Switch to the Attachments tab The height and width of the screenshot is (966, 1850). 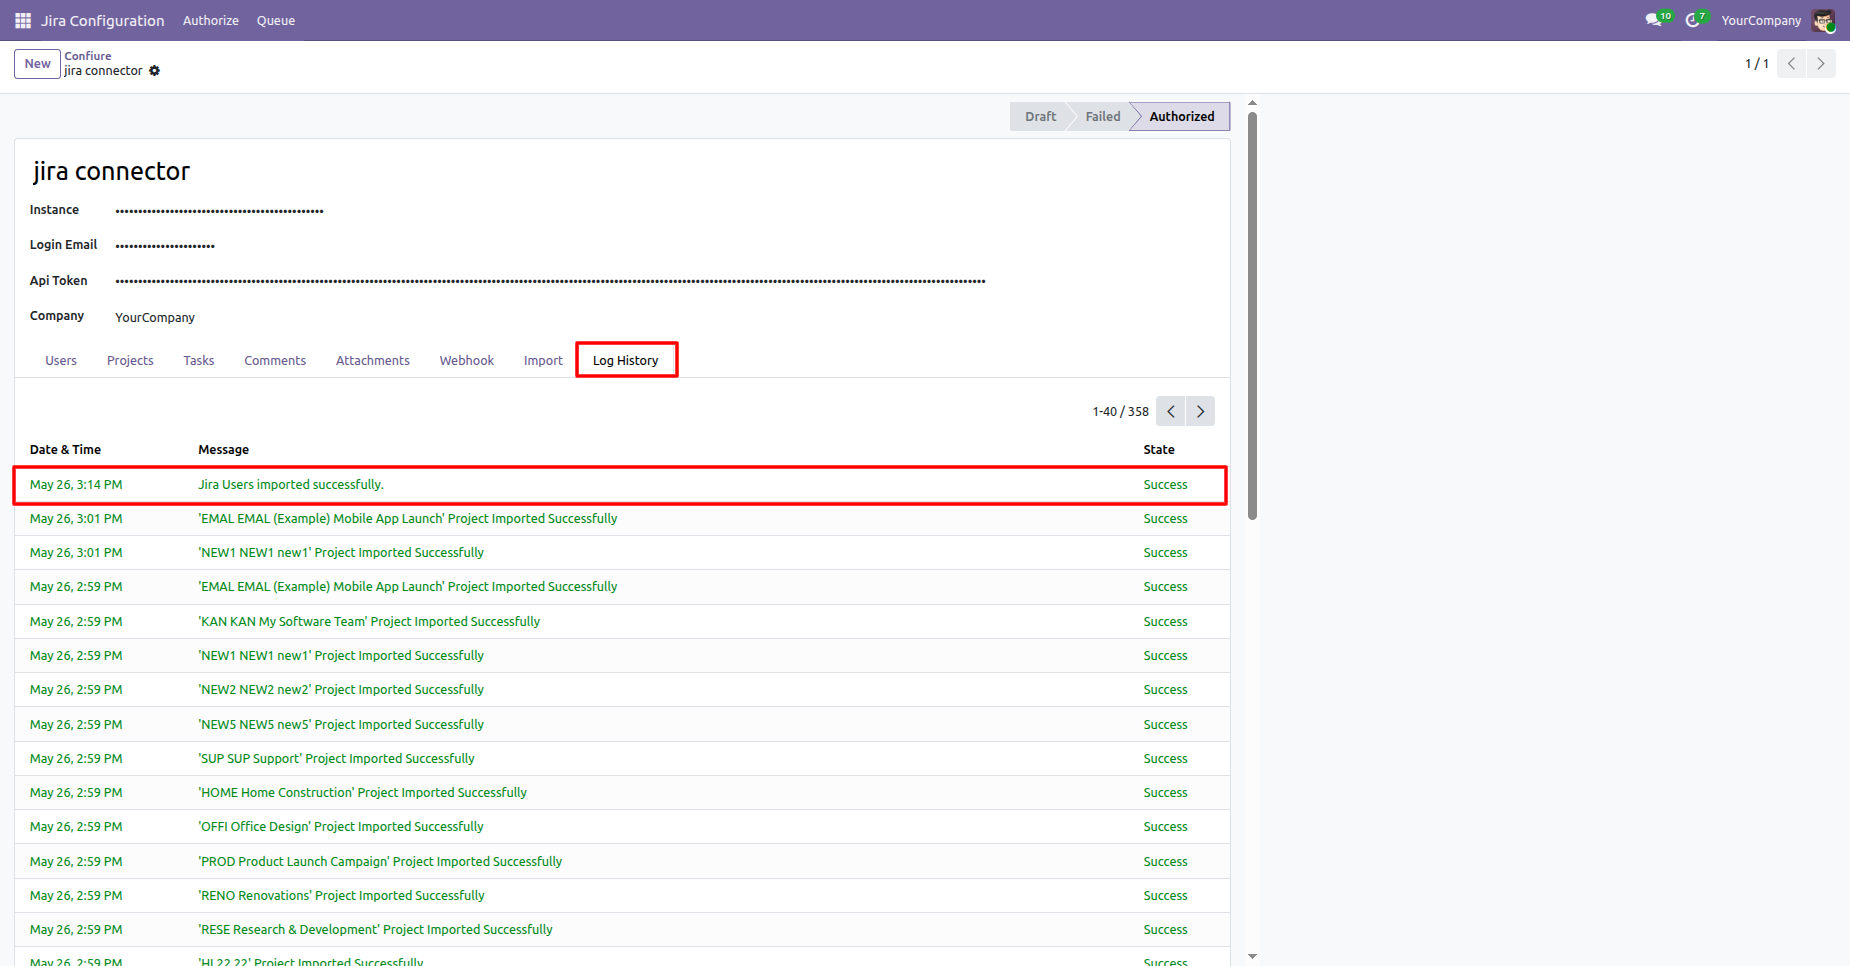click(373, 361)
